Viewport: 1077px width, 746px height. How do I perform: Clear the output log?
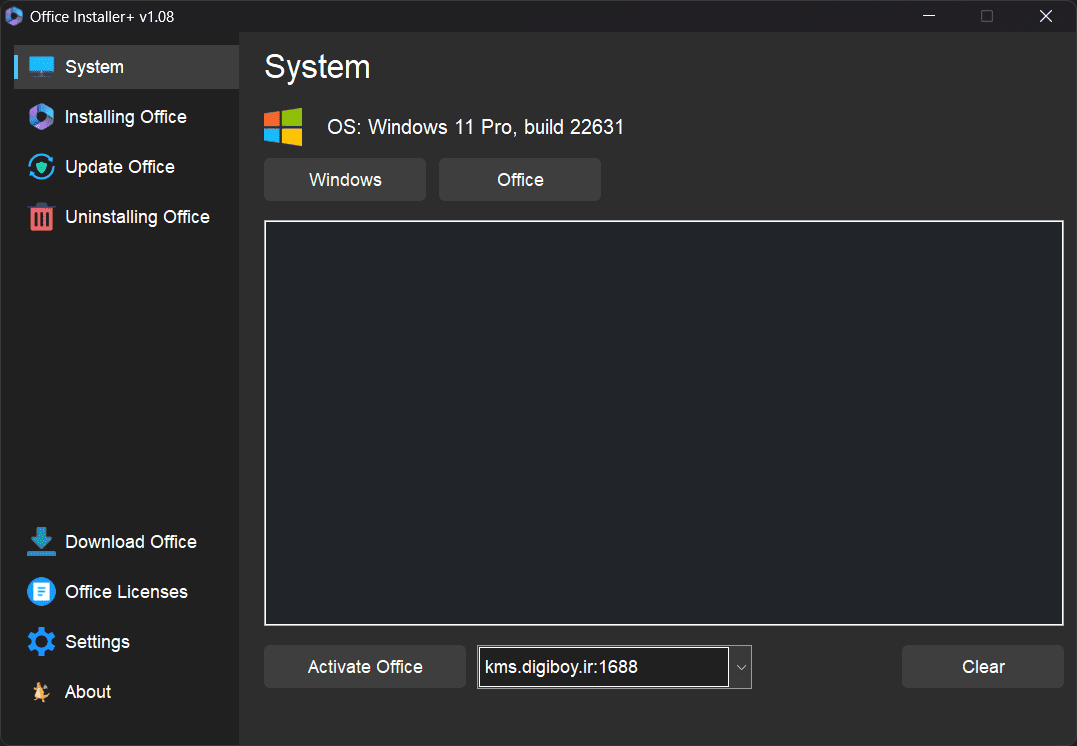pos(983,666)
